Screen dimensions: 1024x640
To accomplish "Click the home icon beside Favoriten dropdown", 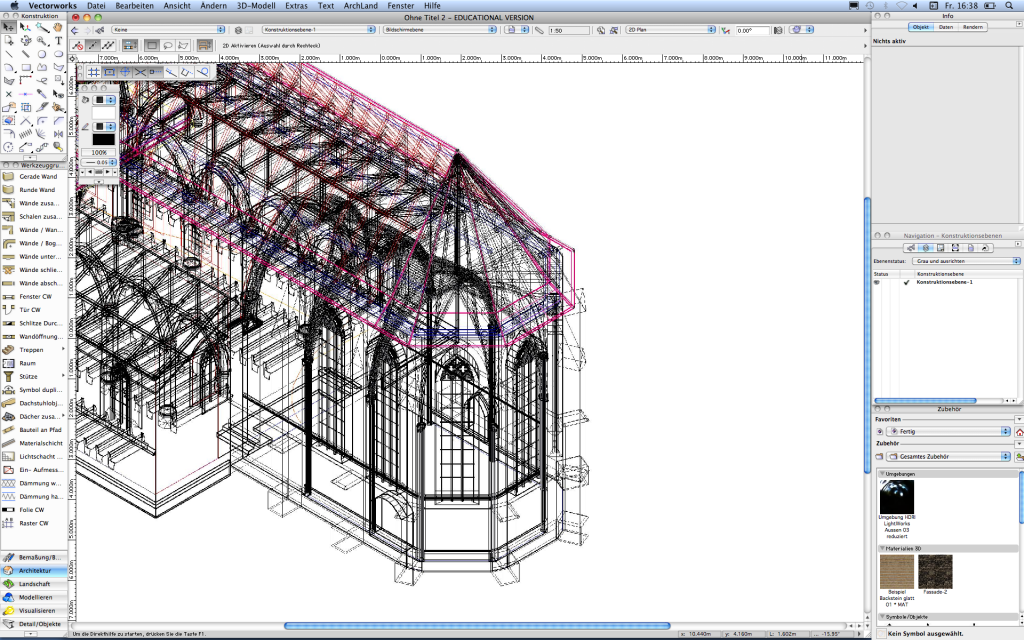I will click(1019, 432).
